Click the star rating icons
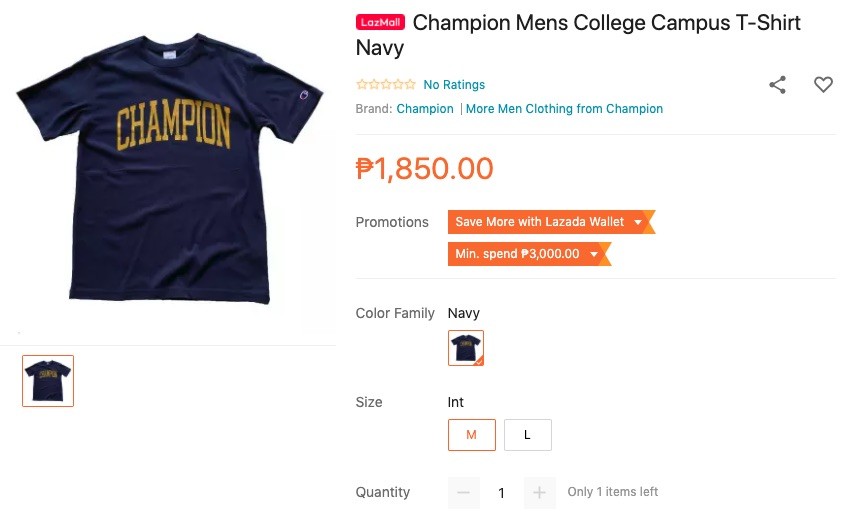This screenshot has height=516, width=853. coord(386,84)
